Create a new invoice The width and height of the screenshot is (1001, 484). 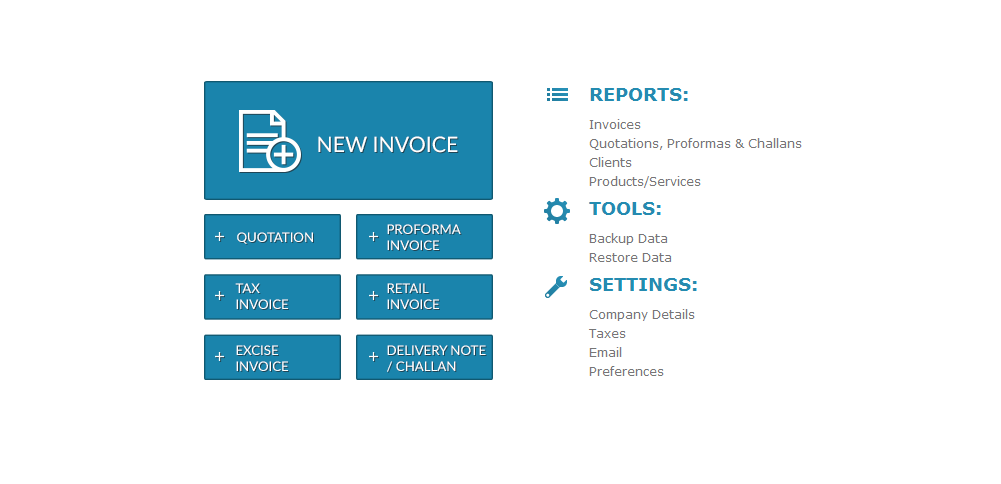348,140
